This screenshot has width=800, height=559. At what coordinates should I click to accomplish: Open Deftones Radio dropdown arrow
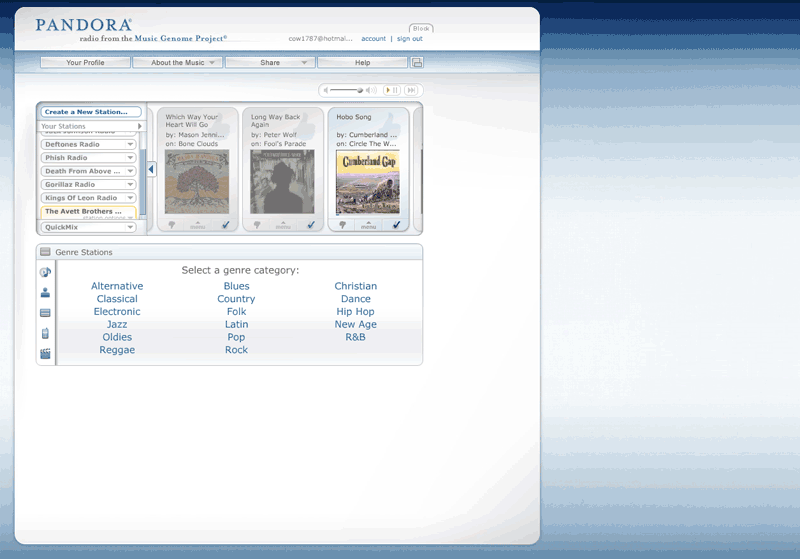tap(131, 144)
